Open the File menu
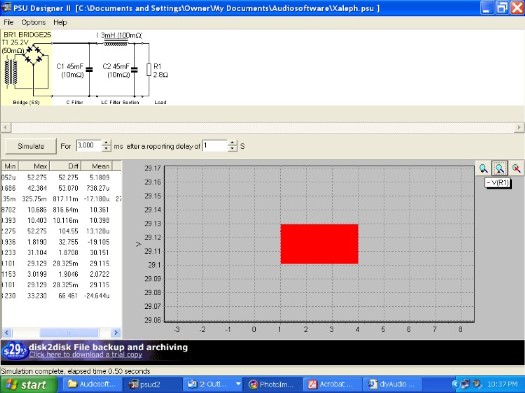 pyautogui.click(x=8, y=22)
